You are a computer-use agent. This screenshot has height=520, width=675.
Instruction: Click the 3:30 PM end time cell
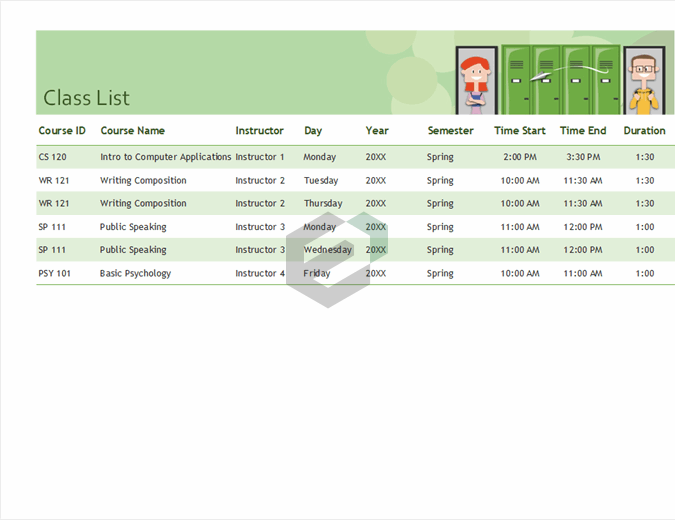point(583,157)
